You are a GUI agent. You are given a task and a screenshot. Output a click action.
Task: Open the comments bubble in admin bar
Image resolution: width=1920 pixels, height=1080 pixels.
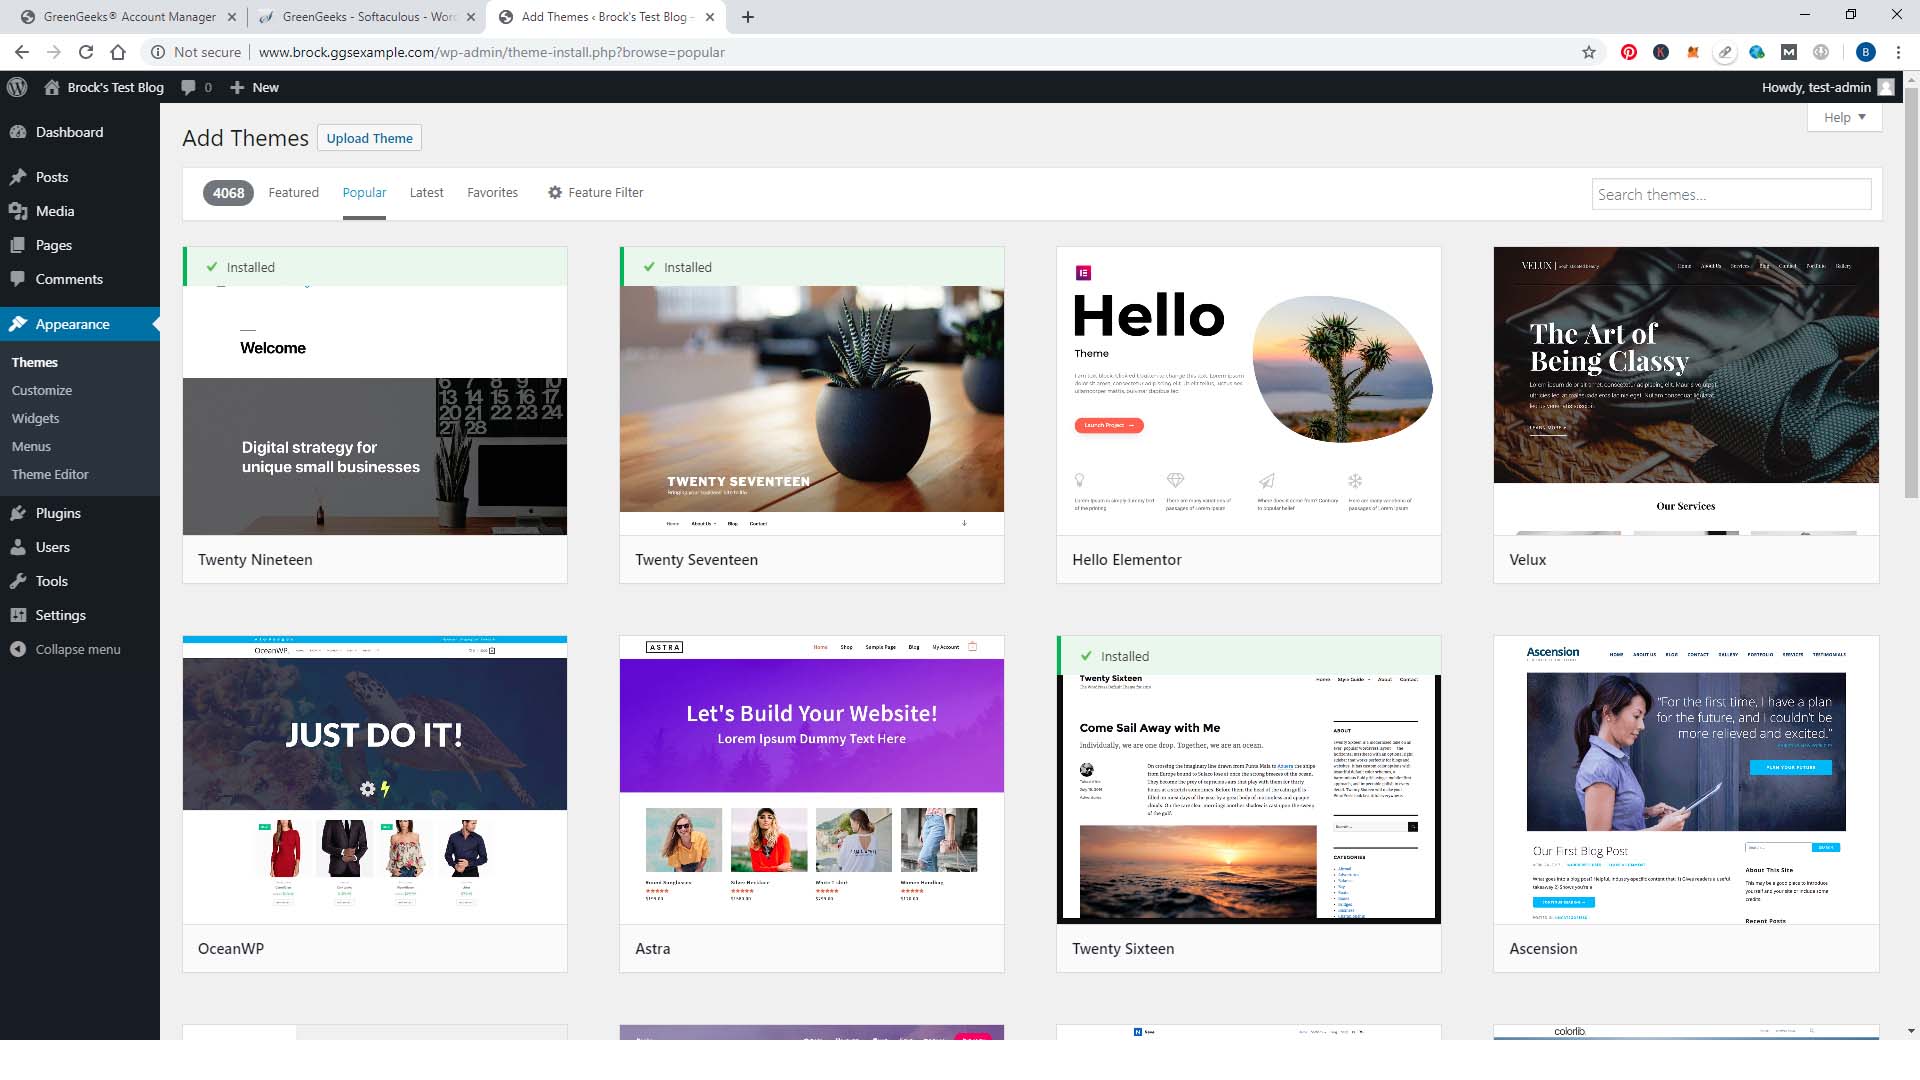pyautogui.click(x=196, y=87)
